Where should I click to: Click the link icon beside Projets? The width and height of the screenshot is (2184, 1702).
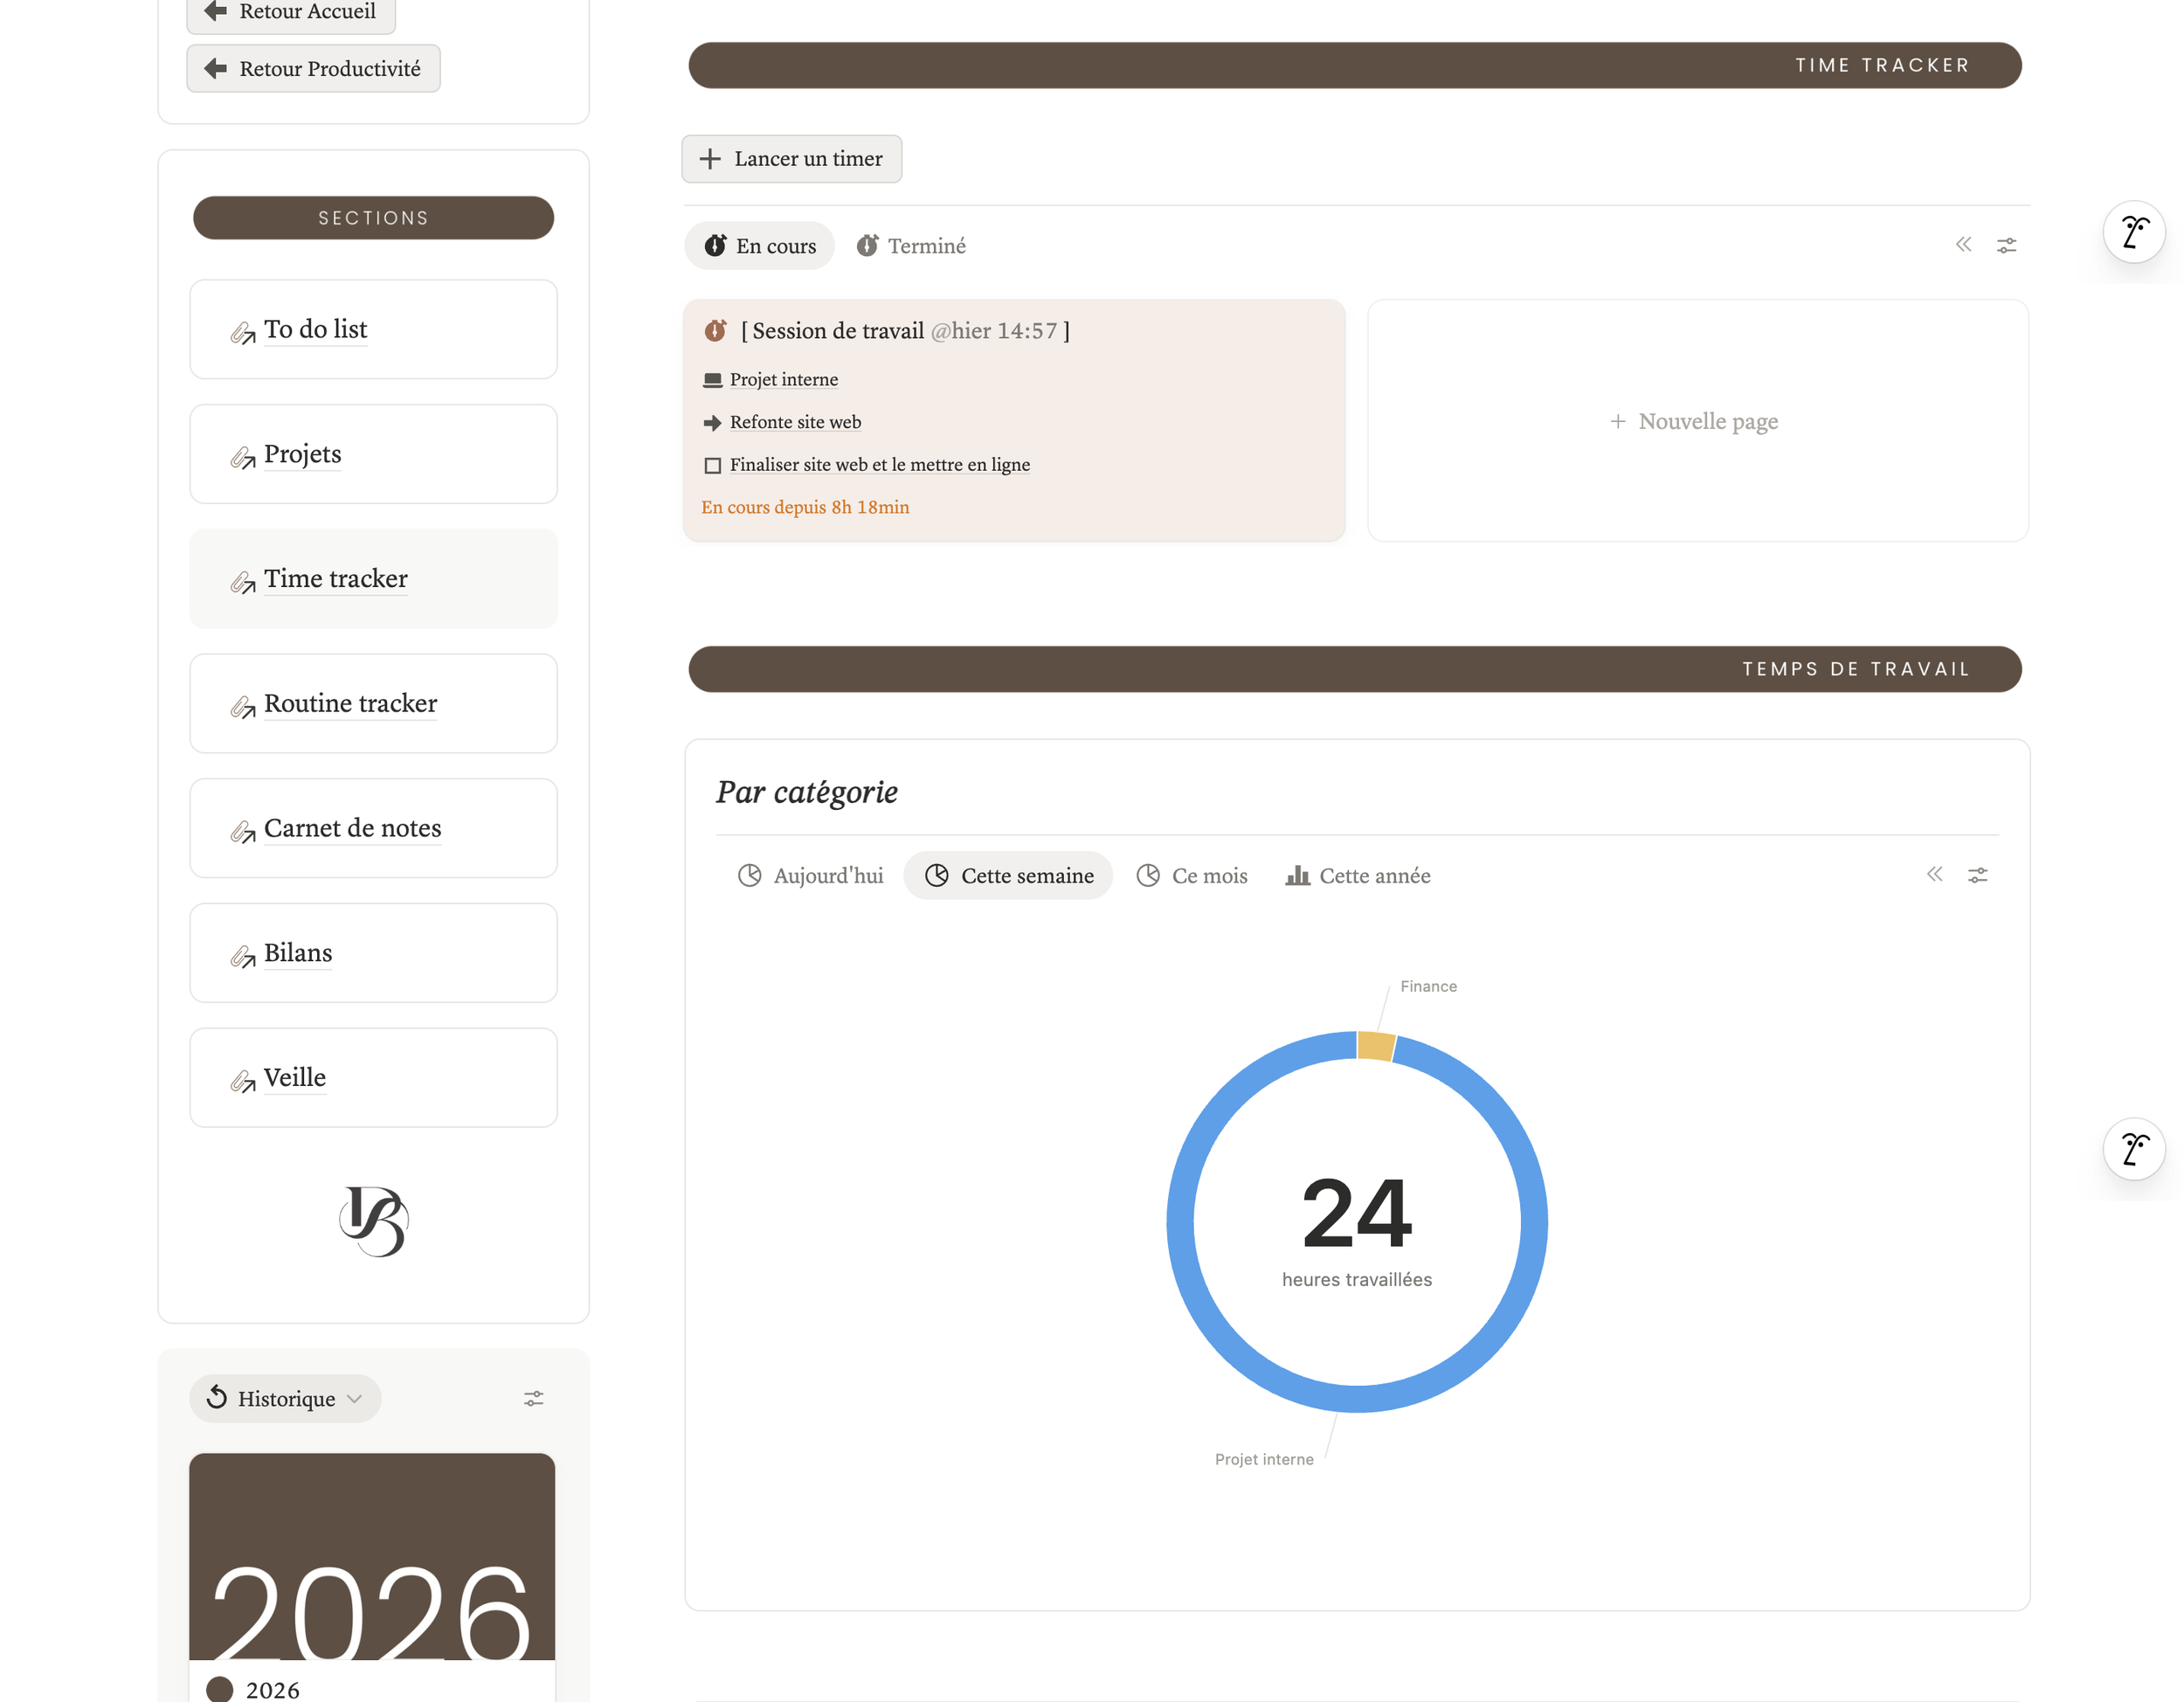coord(243,459)
